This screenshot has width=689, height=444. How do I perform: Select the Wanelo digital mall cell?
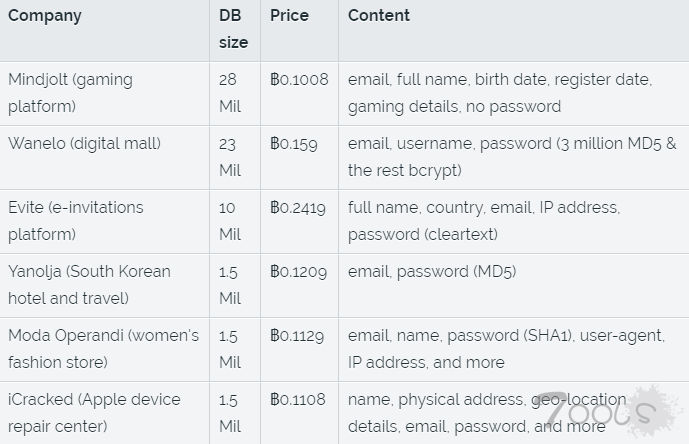[x=84, y=144]
